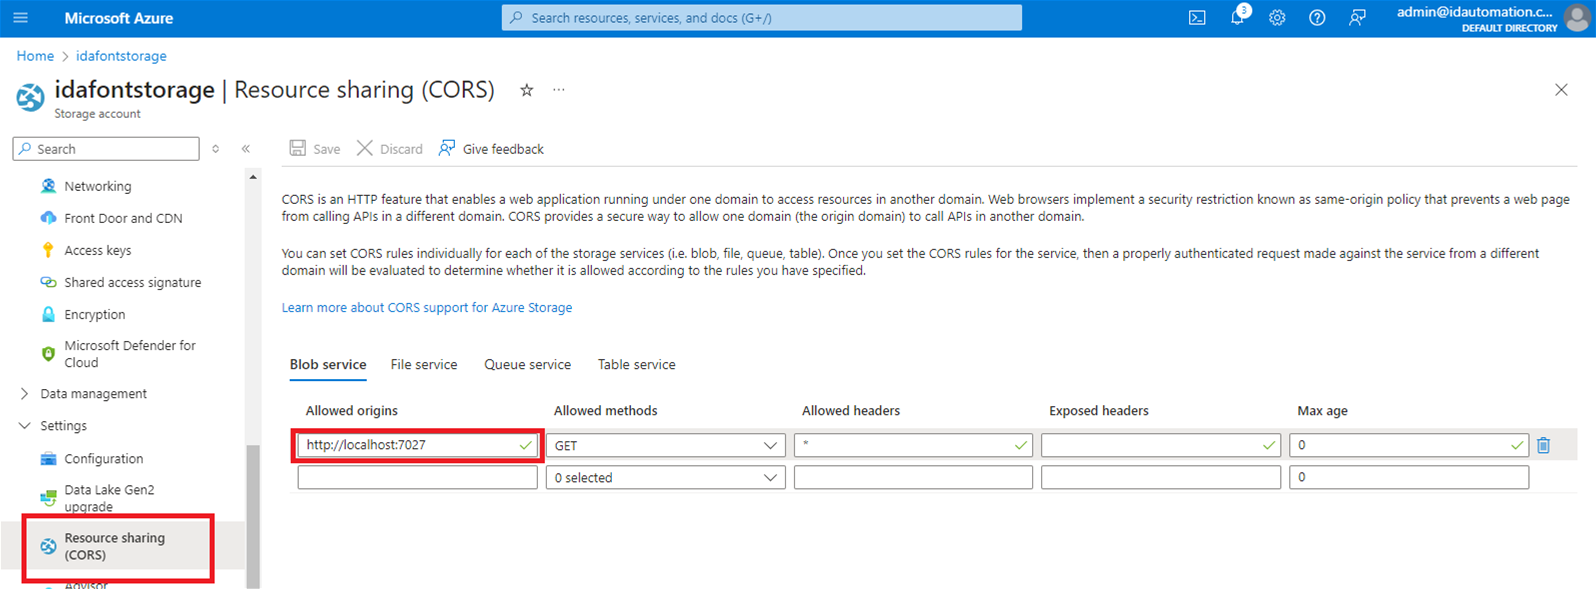This screenshot has width=1596, height=589.
Task: Favorite idafontstorage with the star icon
Action: 527,90
